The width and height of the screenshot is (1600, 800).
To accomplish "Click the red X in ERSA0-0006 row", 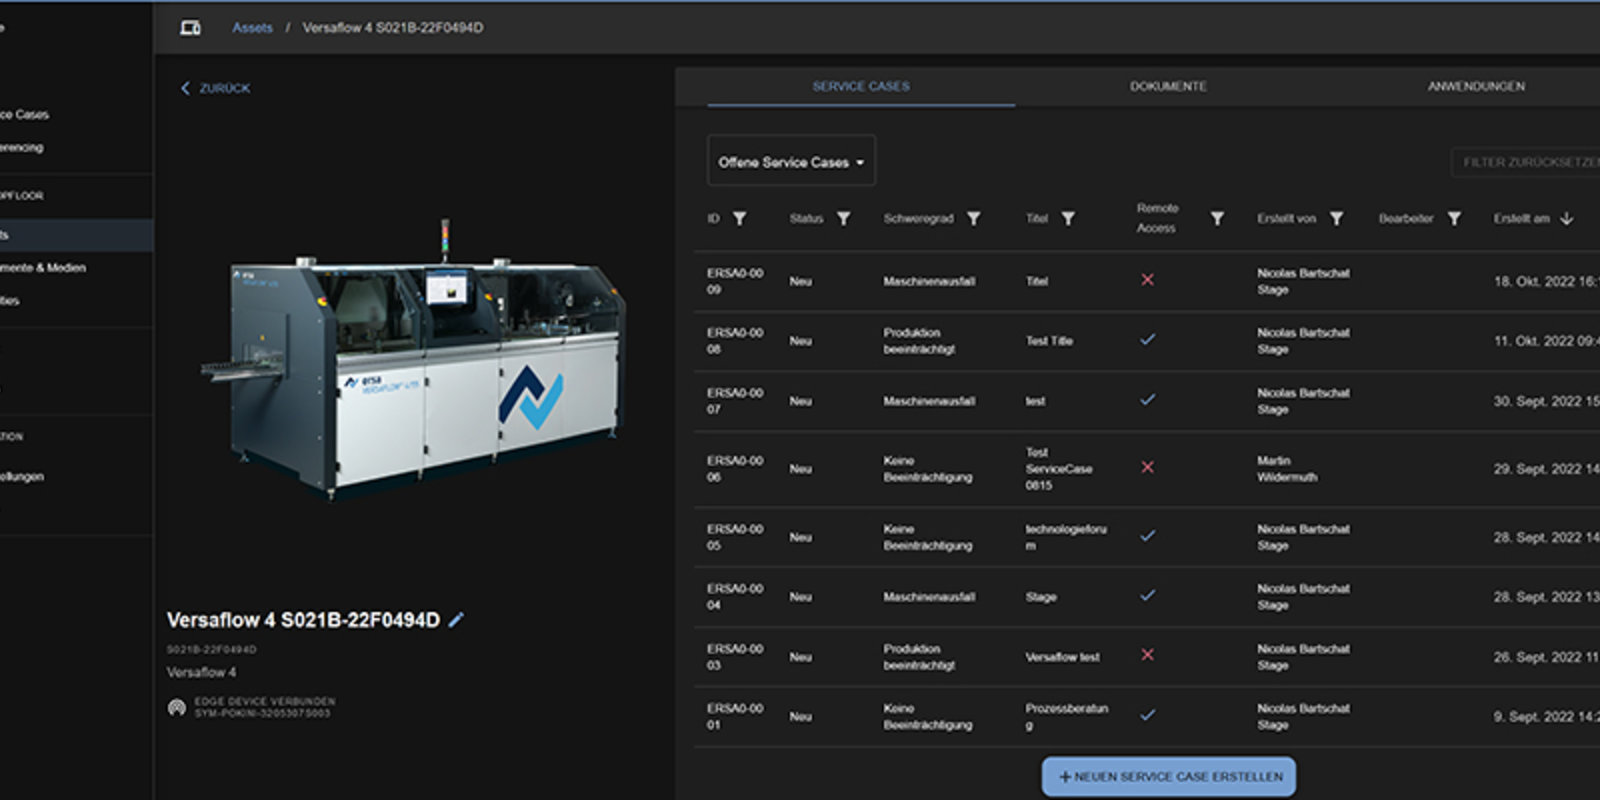I will pyautogui.click(x=1147, y=467).
